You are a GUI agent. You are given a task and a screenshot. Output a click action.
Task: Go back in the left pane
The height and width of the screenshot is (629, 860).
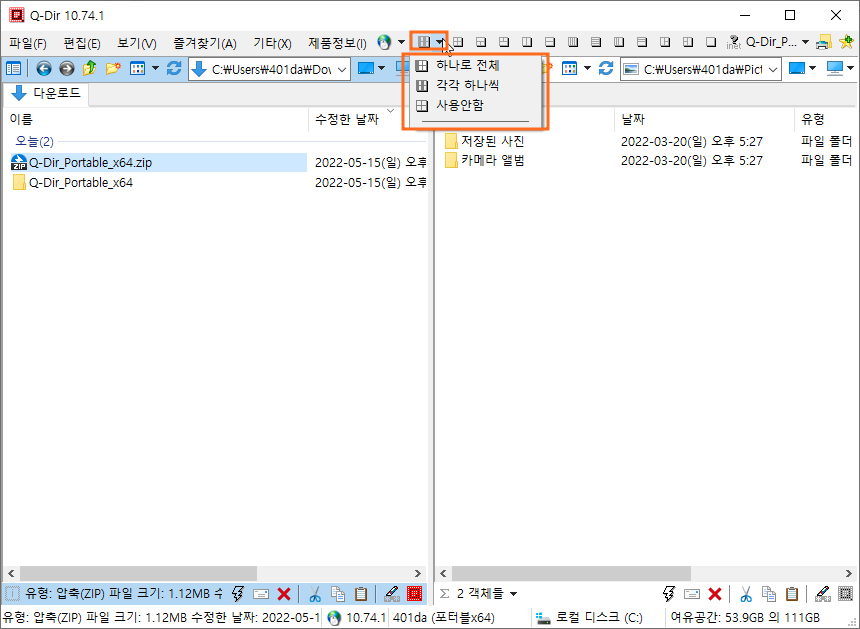pyautogui.click(x=44, y=69)
